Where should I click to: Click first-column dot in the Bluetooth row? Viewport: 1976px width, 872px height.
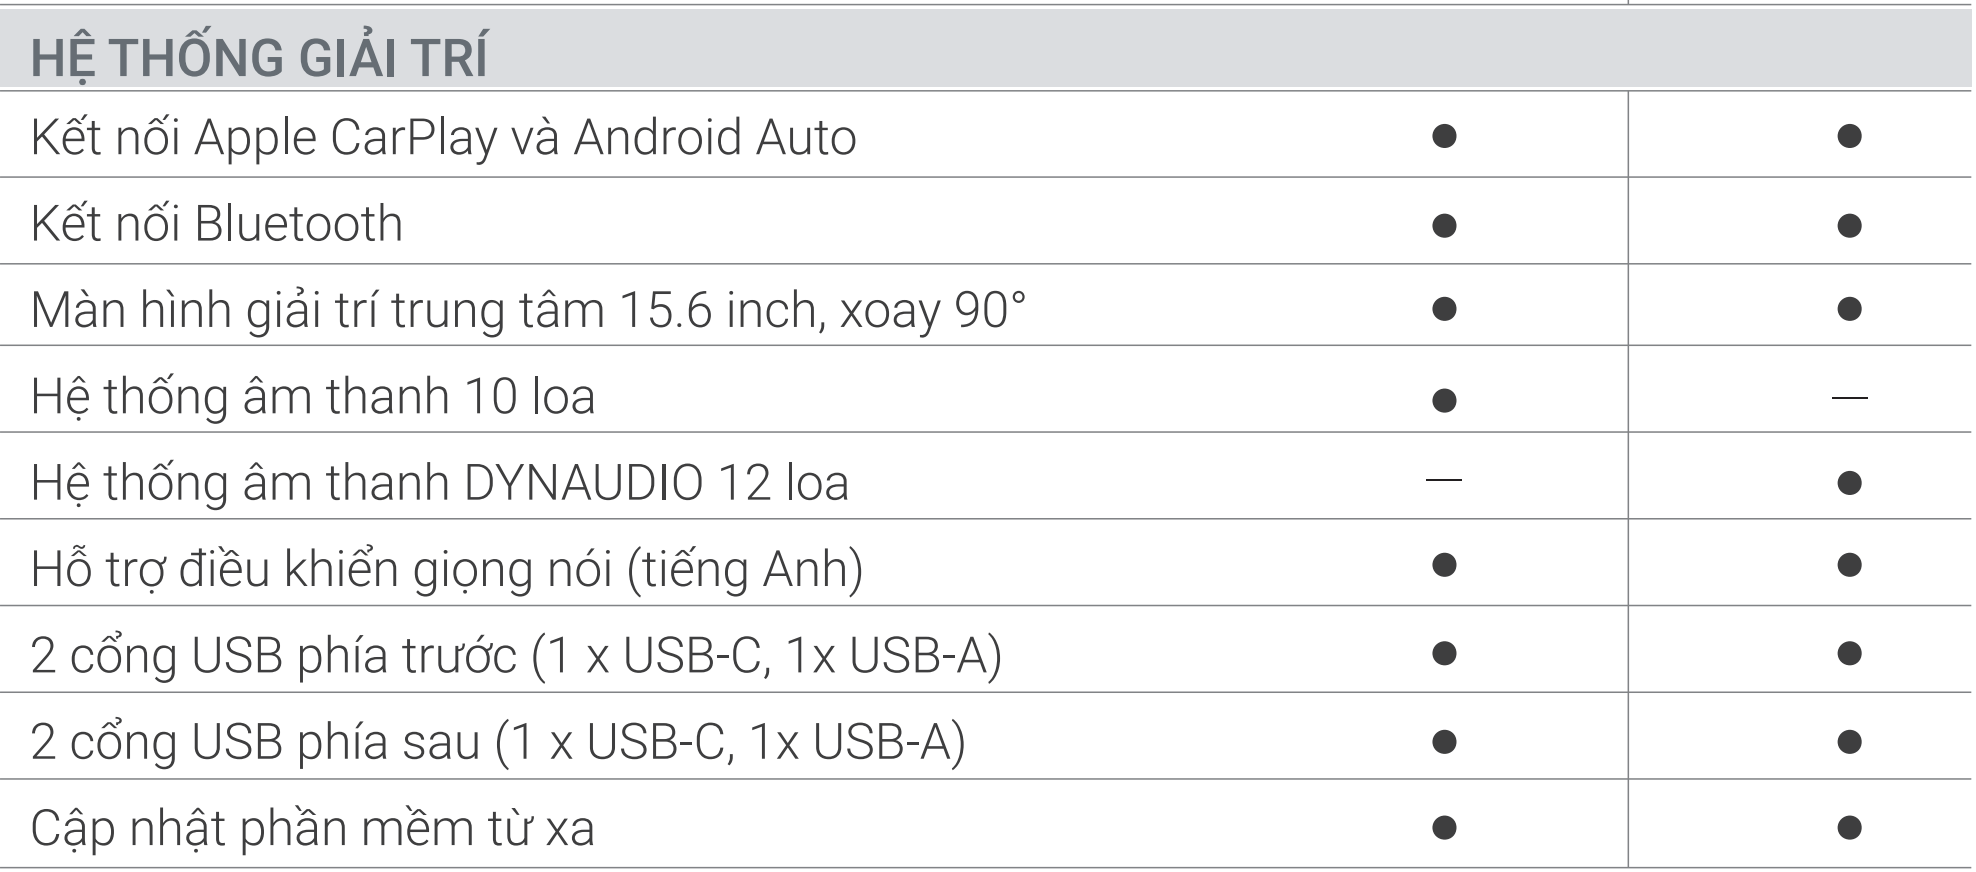(1443, 224)
